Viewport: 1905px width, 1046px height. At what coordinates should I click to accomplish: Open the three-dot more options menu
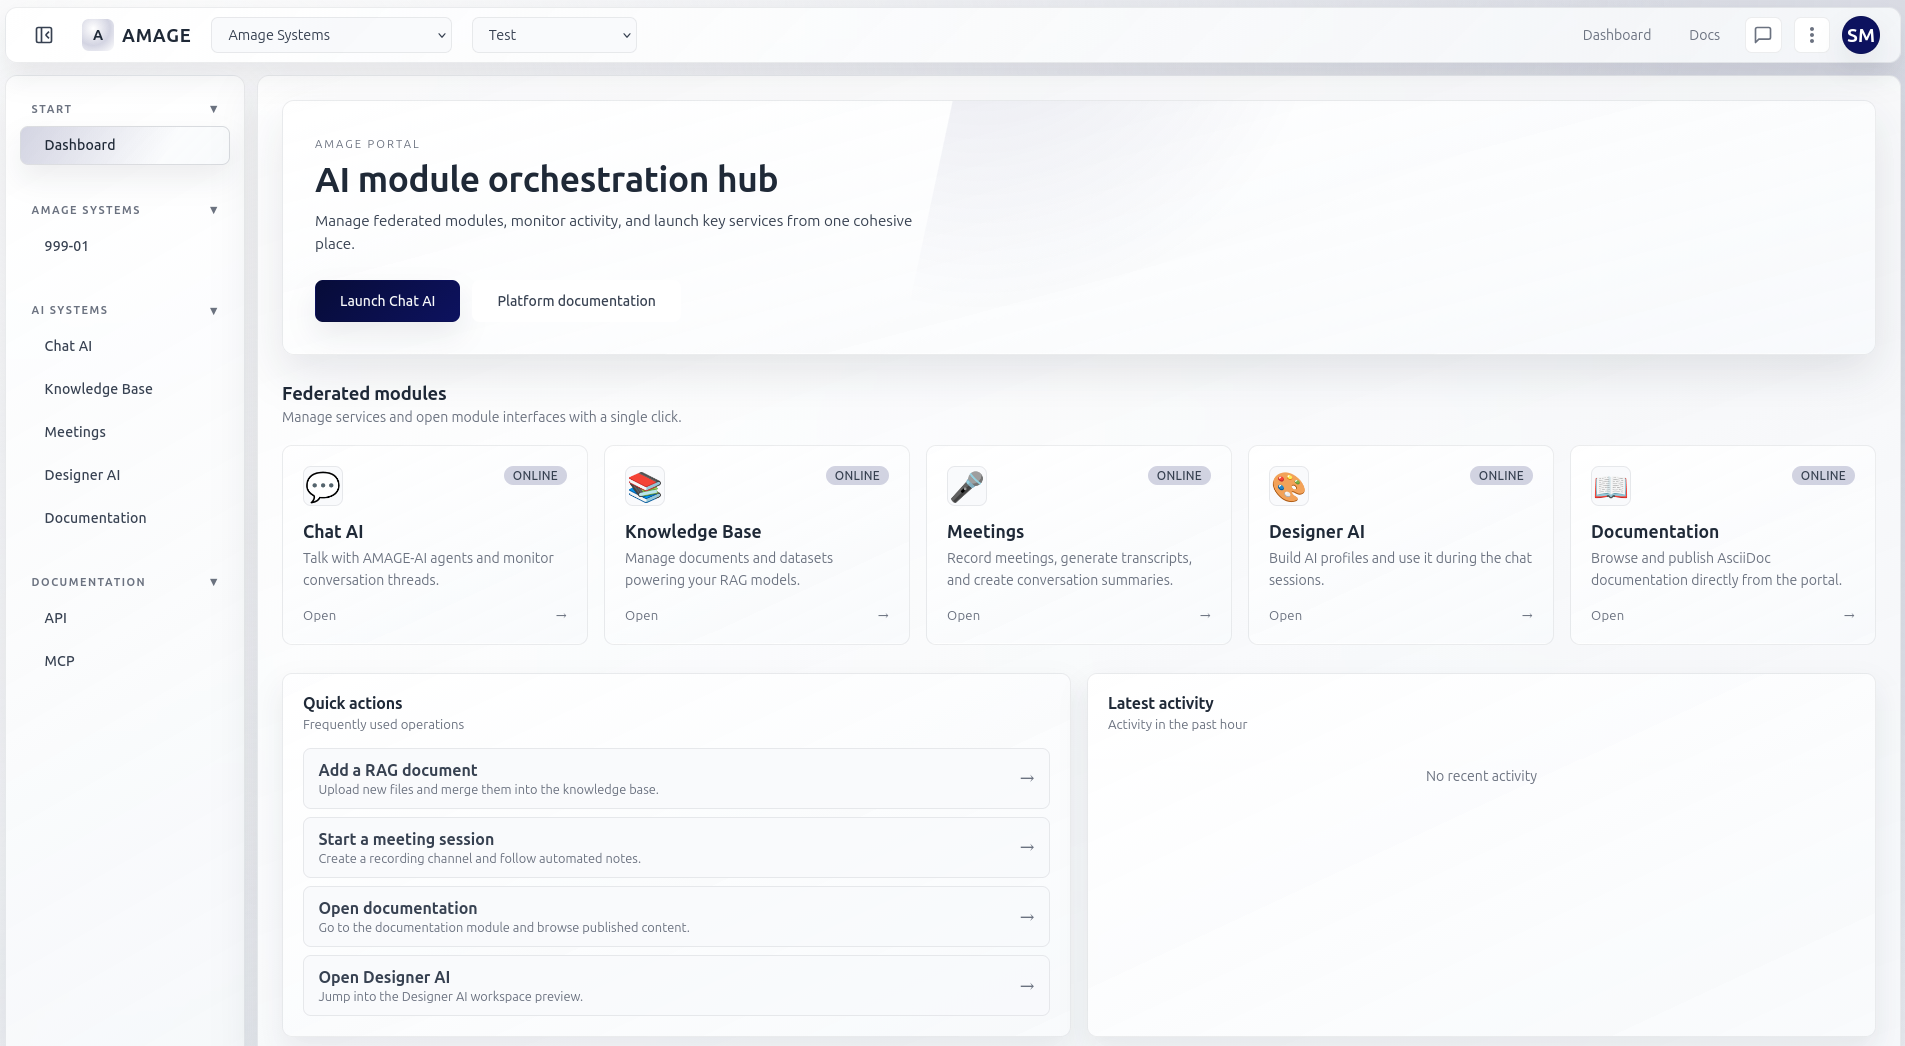(1811, 35)
